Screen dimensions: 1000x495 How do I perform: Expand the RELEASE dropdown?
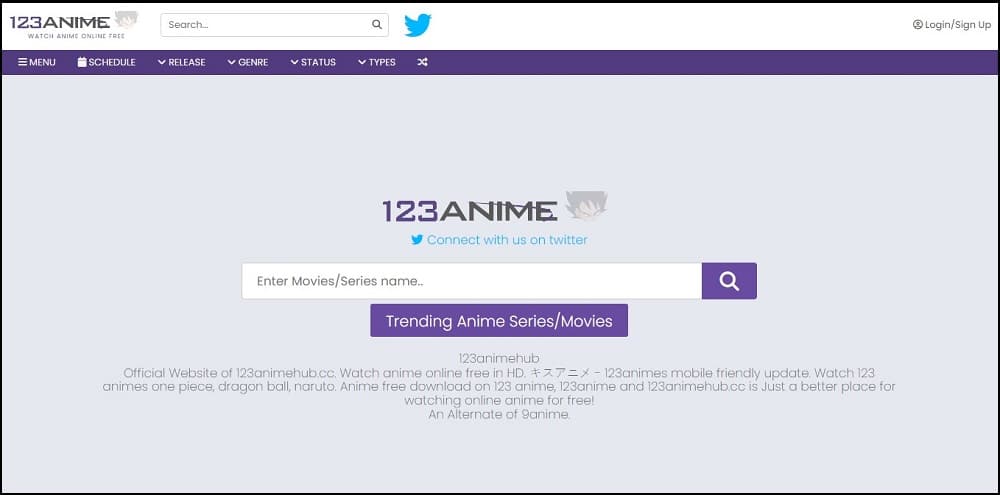click(x=182, y=63)
